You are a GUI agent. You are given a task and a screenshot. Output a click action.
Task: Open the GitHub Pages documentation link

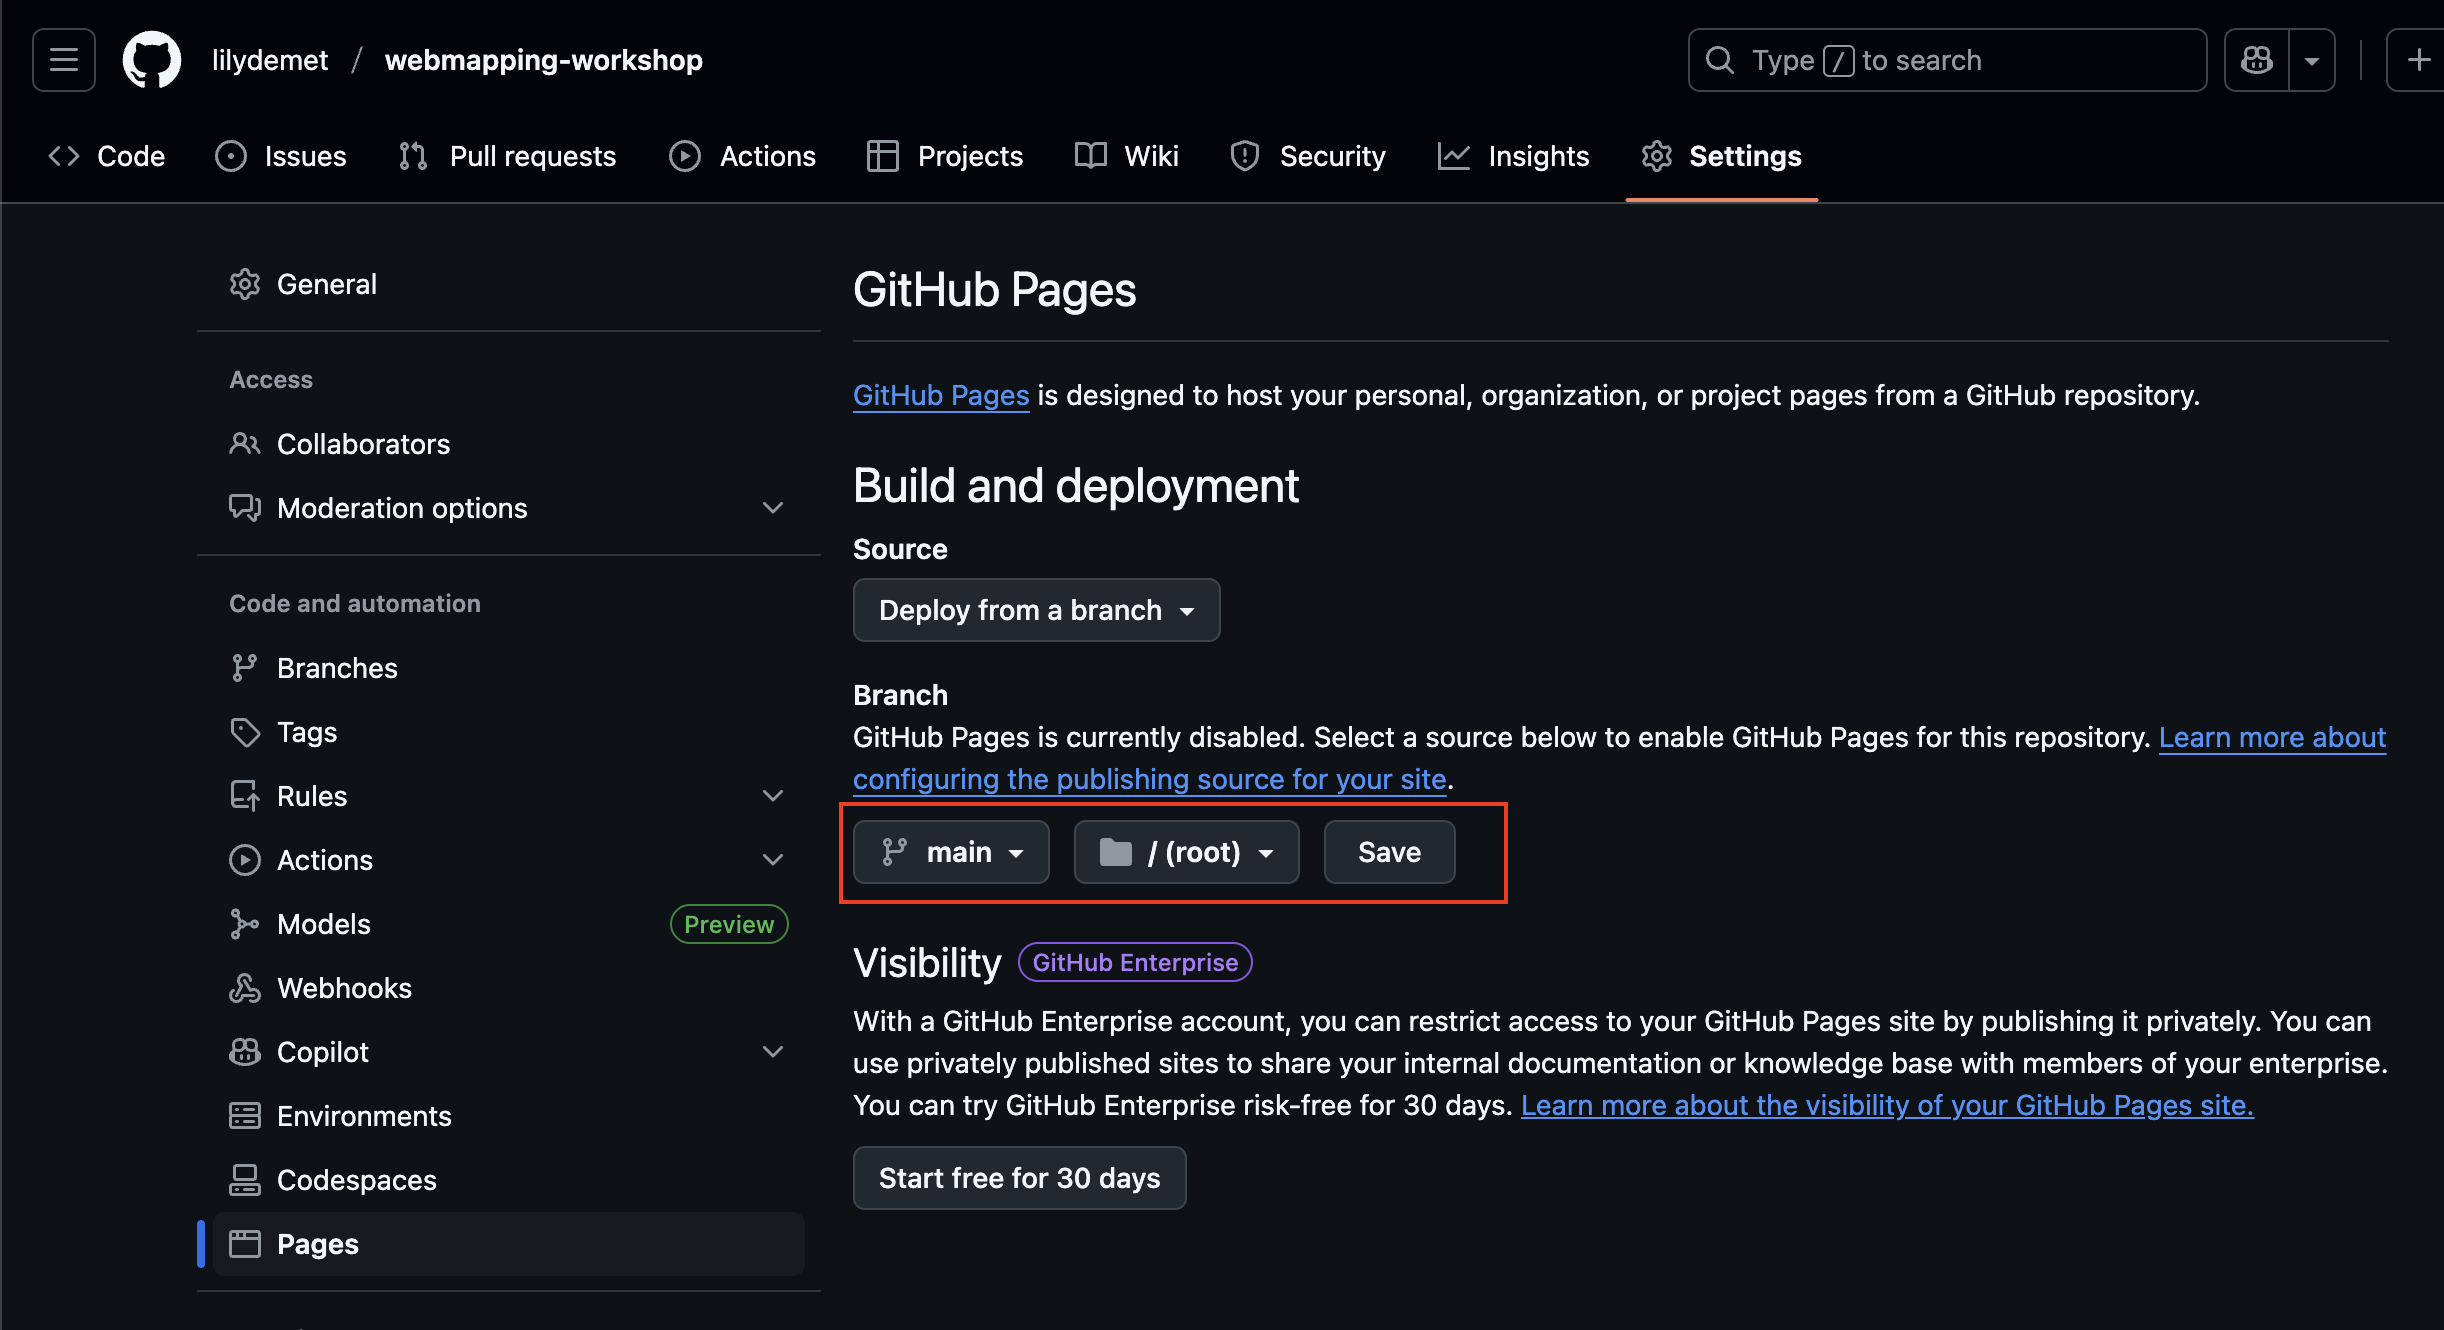click(941, 396)
